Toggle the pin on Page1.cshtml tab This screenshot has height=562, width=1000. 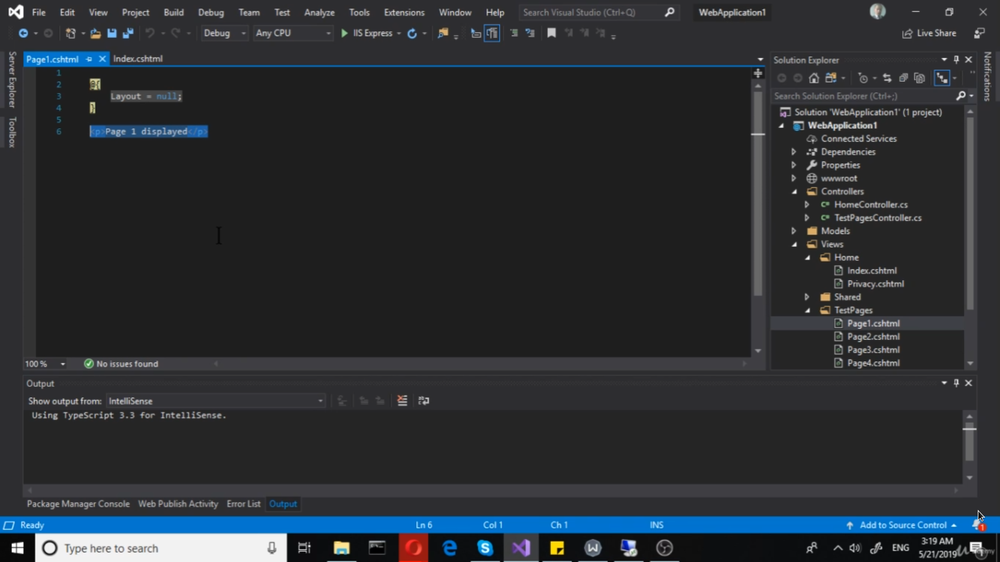89,59
